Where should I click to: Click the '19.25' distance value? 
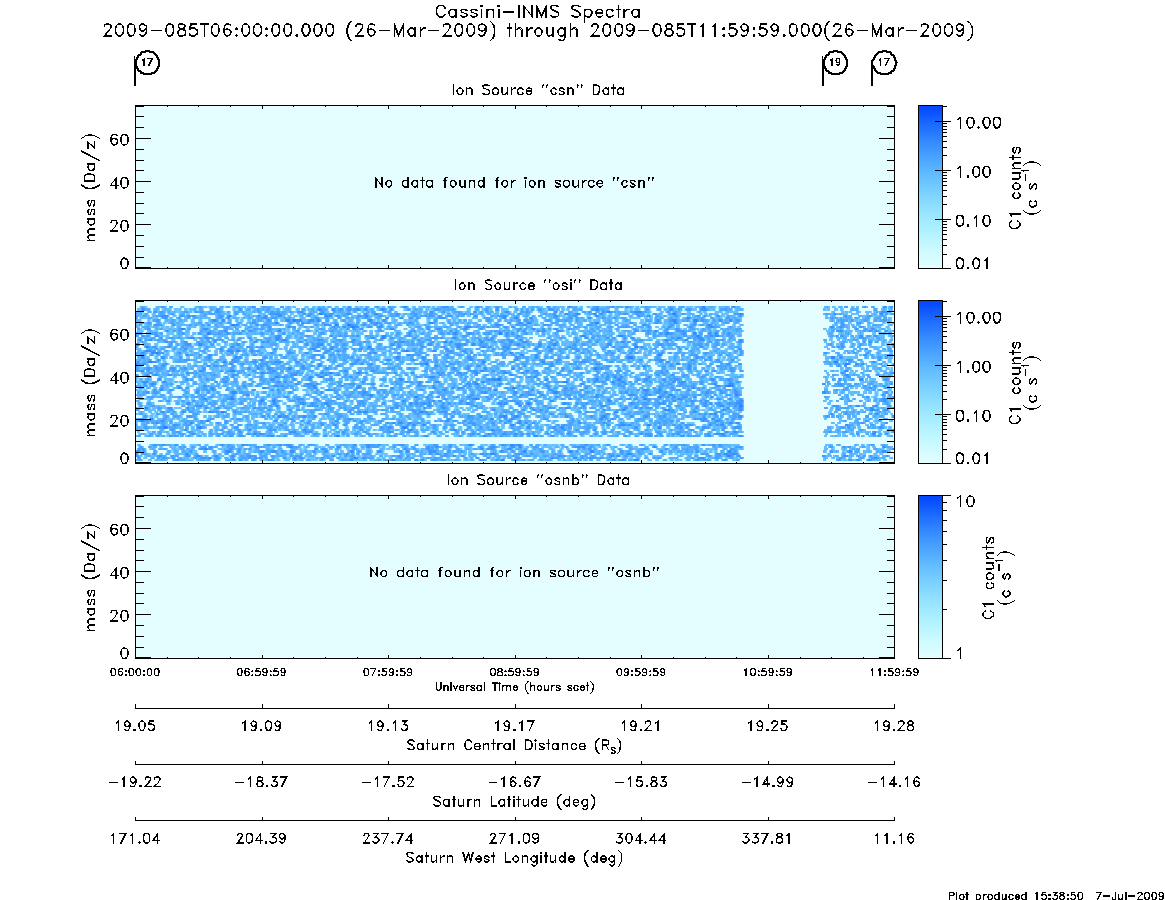pos(768,726)
